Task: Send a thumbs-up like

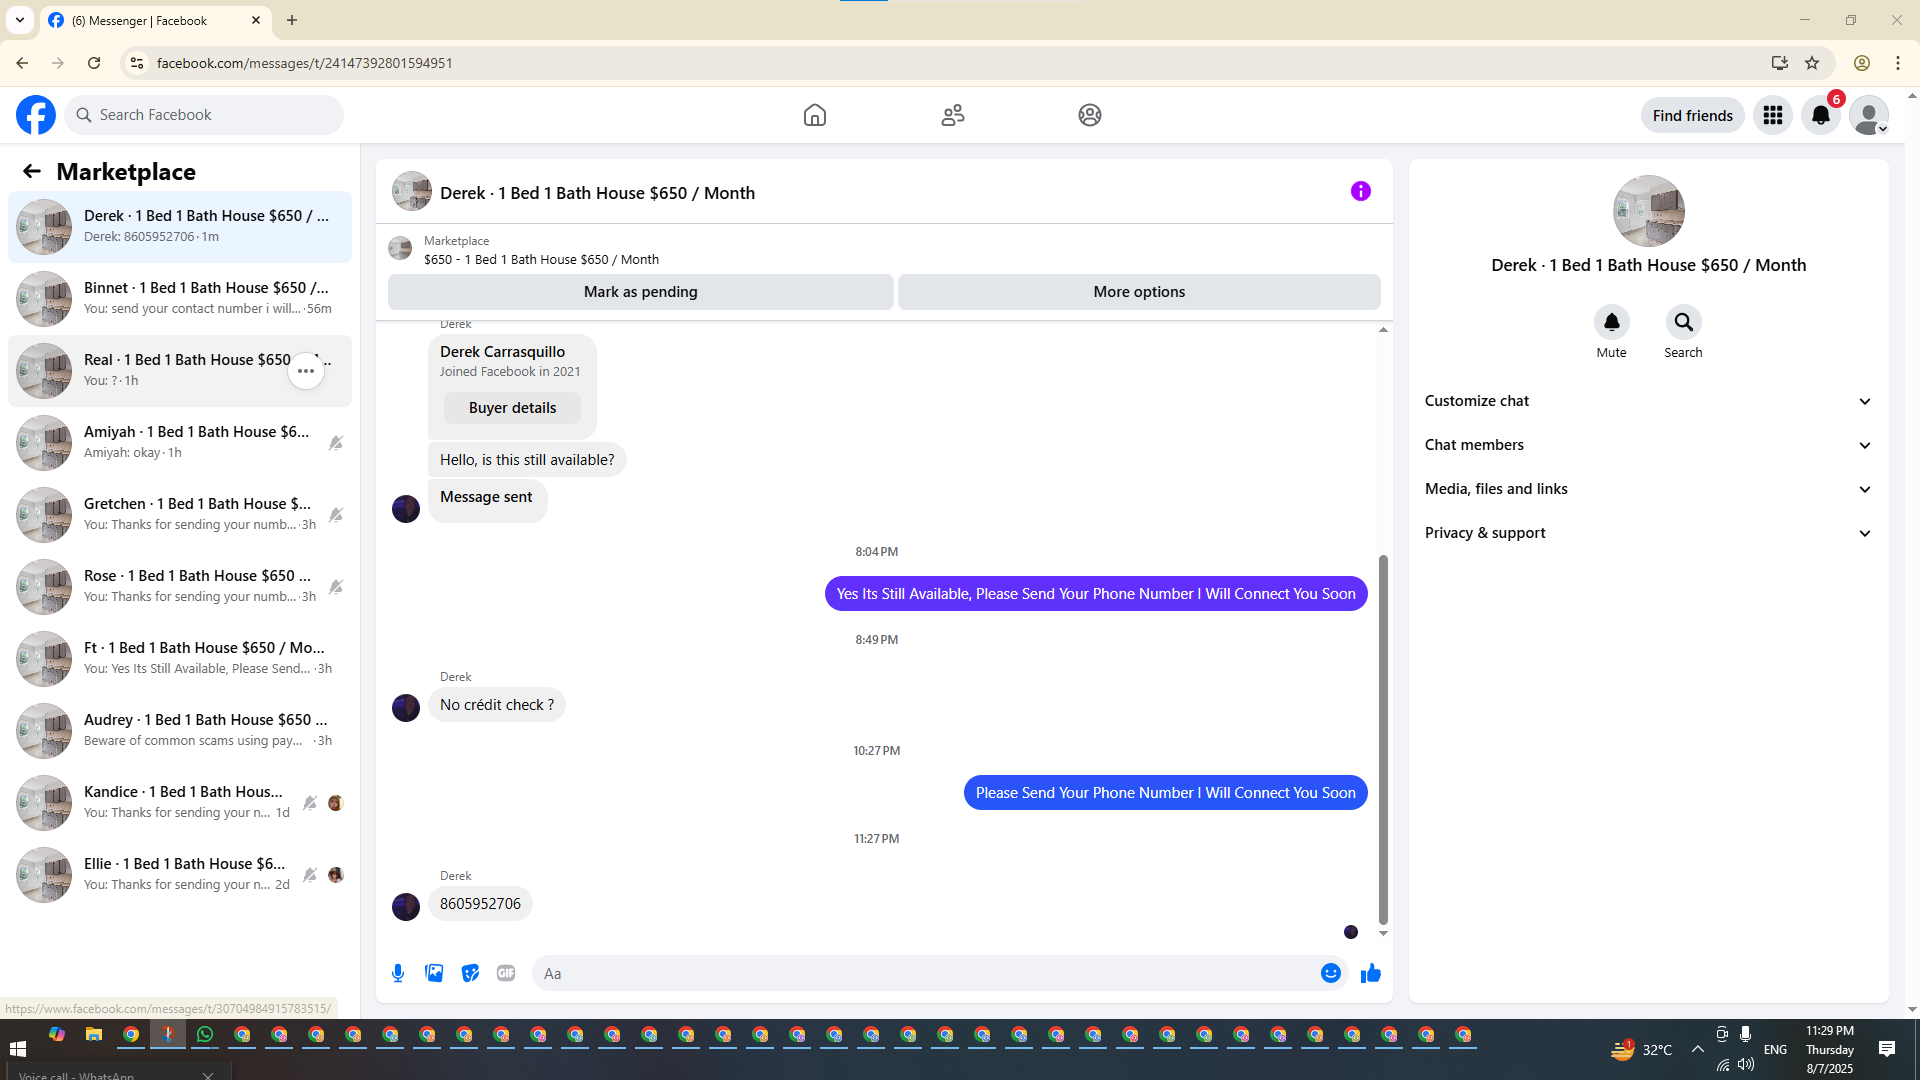Action: (1370, 973)
